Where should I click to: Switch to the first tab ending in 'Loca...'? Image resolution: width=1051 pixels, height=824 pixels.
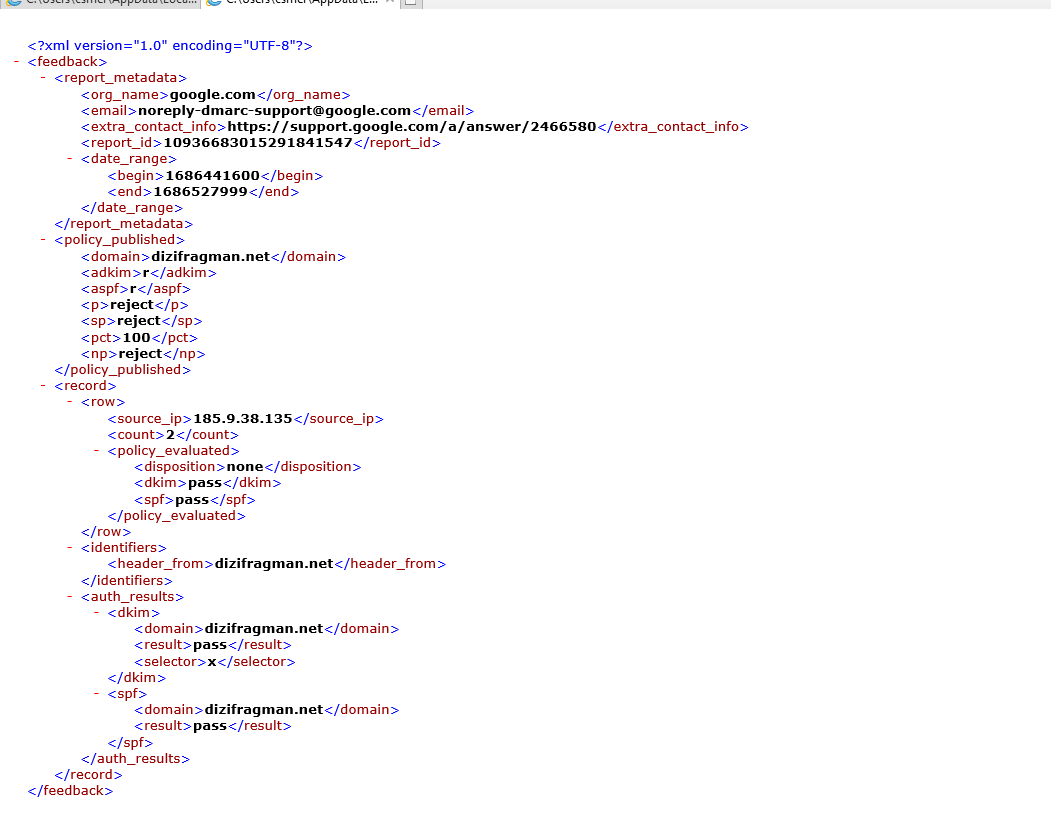click(101, 3)
